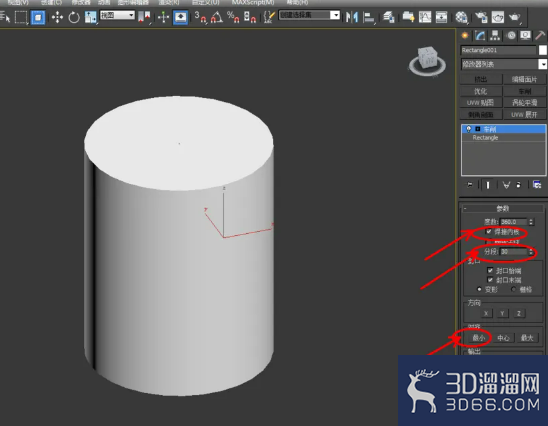Activate the Select and Scale tool
The height and width of the screenshot is (426, 548).
pos(91,17)
